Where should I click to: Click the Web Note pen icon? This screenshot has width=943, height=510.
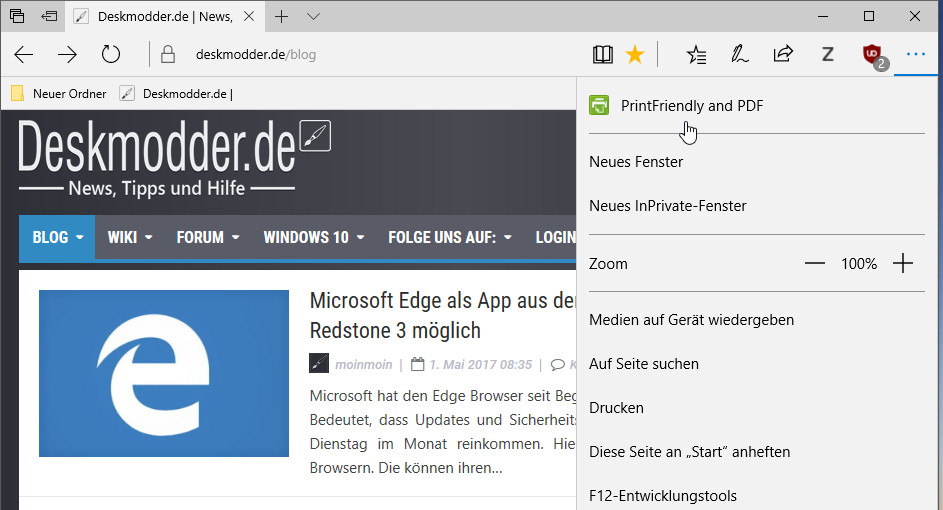click(740, 55)
